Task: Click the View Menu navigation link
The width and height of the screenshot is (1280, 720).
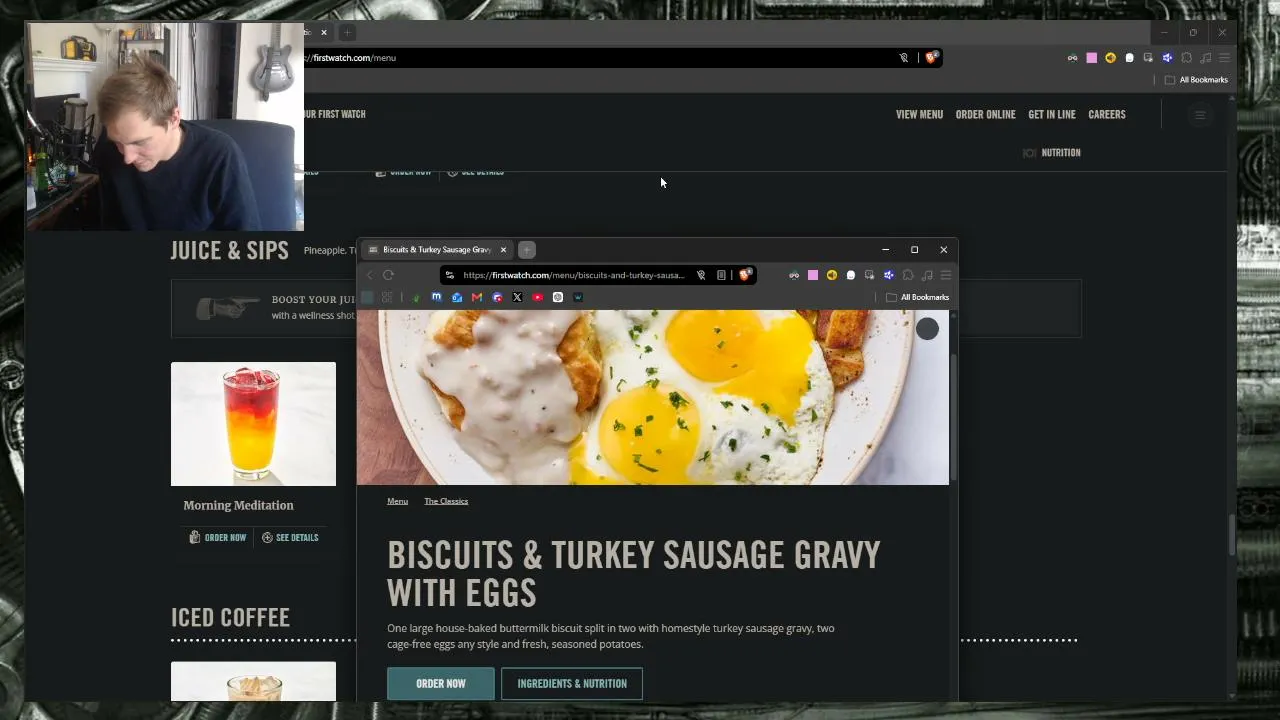Action: tap(919, 114)
